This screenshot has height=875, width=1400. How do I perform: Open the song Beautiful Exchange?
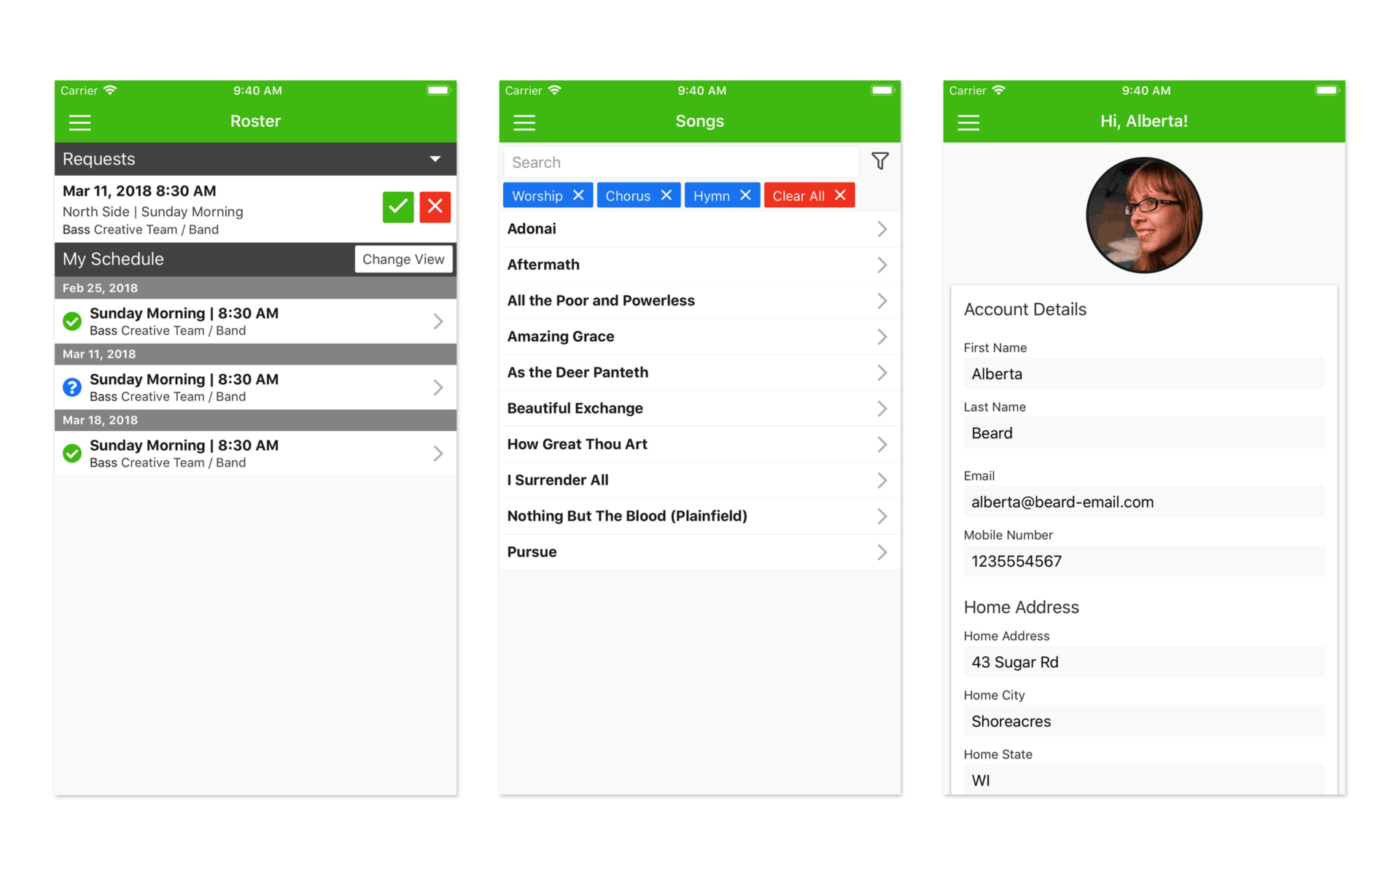(x=700, y=409)
